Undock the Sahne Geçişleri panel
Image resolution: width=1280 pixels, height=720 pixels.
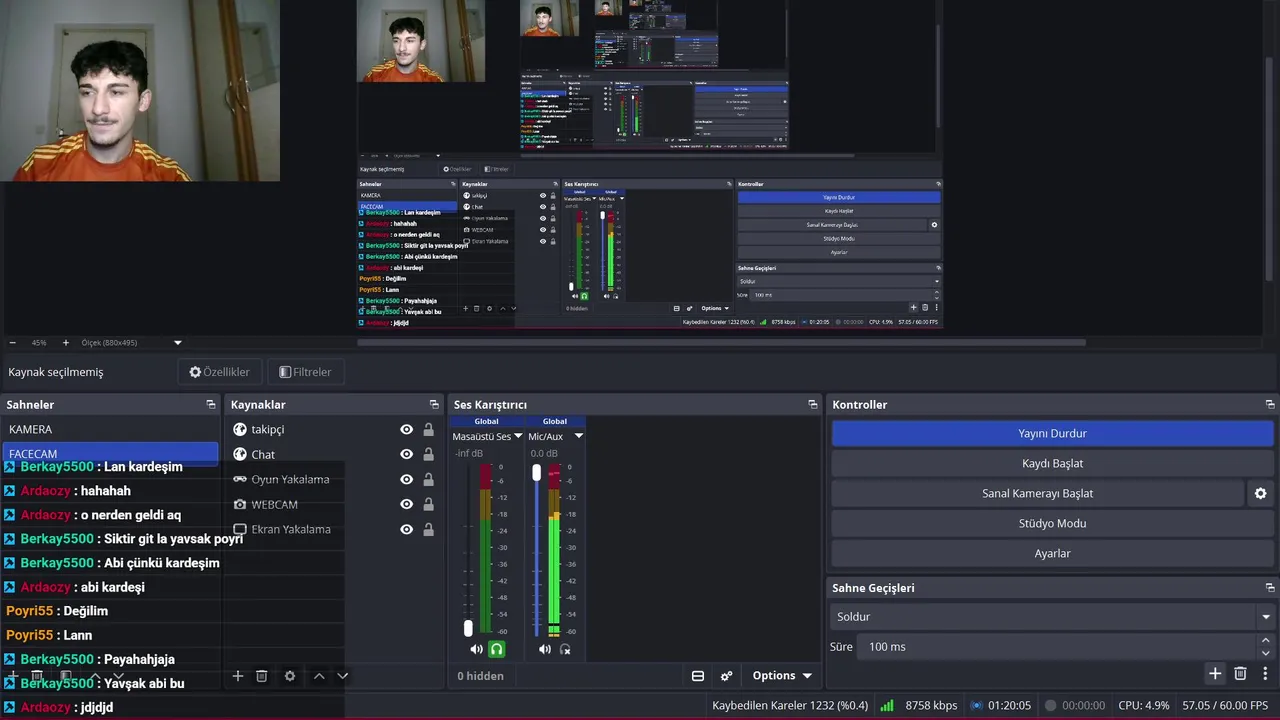pos(1270,588)
